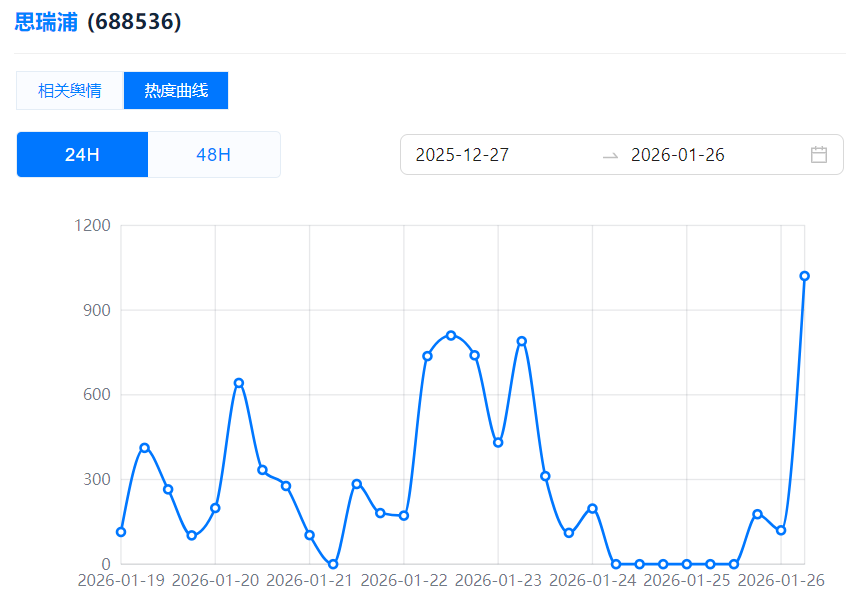
Task: Click the arrow between the two dates
Action: click(x=610, y=155)
